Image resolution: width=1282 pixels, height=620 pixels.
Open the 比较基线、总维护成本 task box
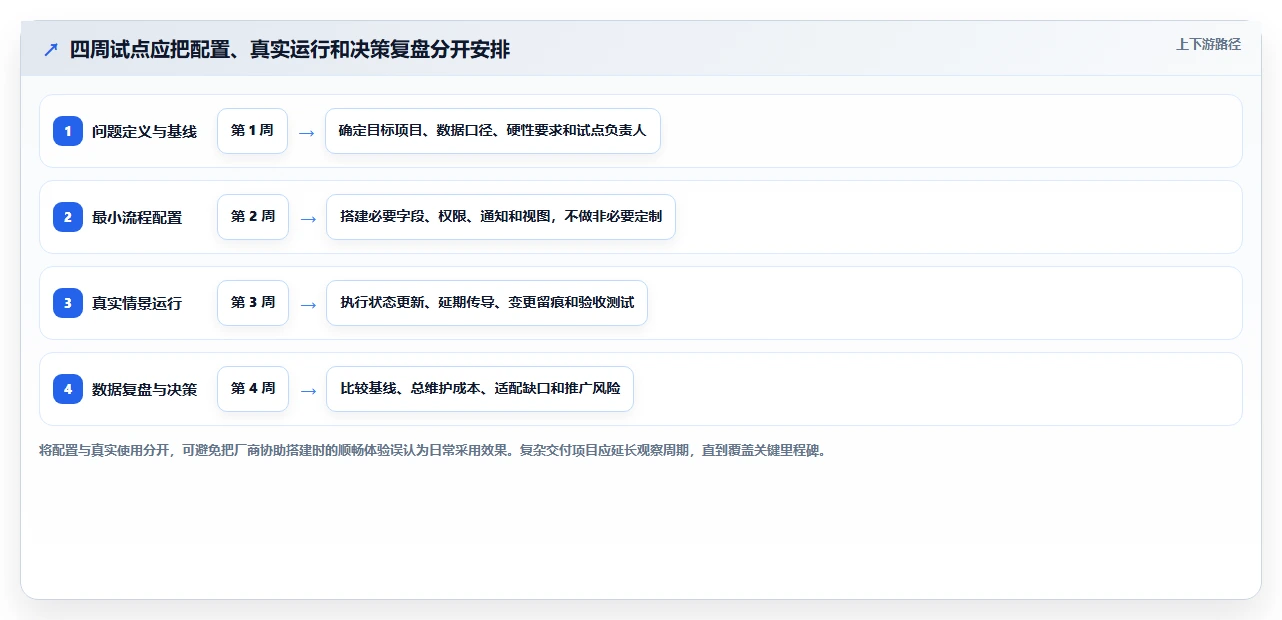(x=480, y=389)
